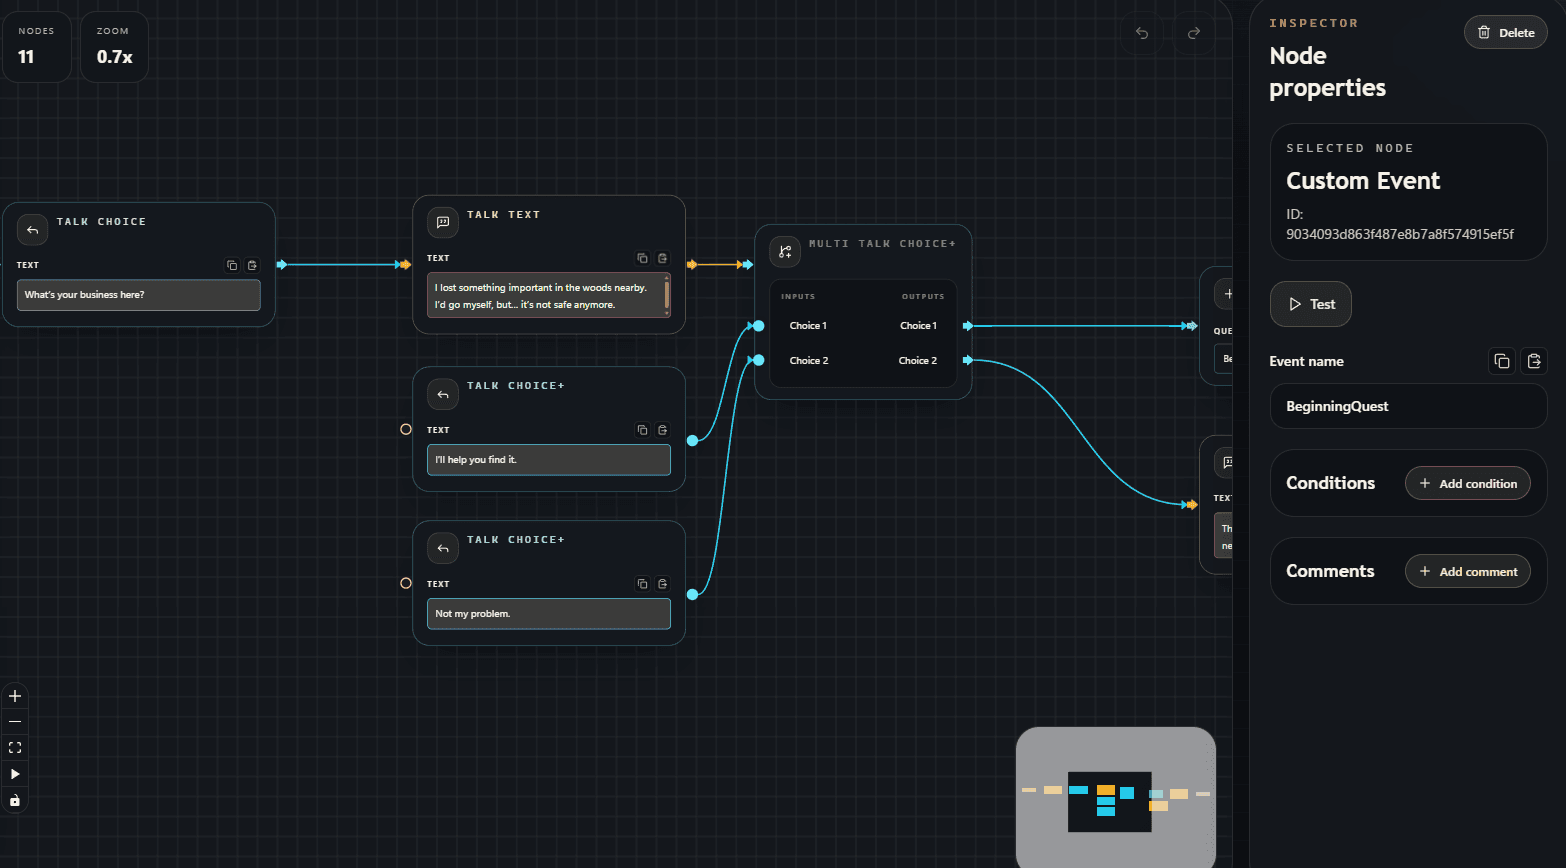Click the first Talk Choice node output port
The width and height of the screenshot is (1566, 868).
pos(282,265)
